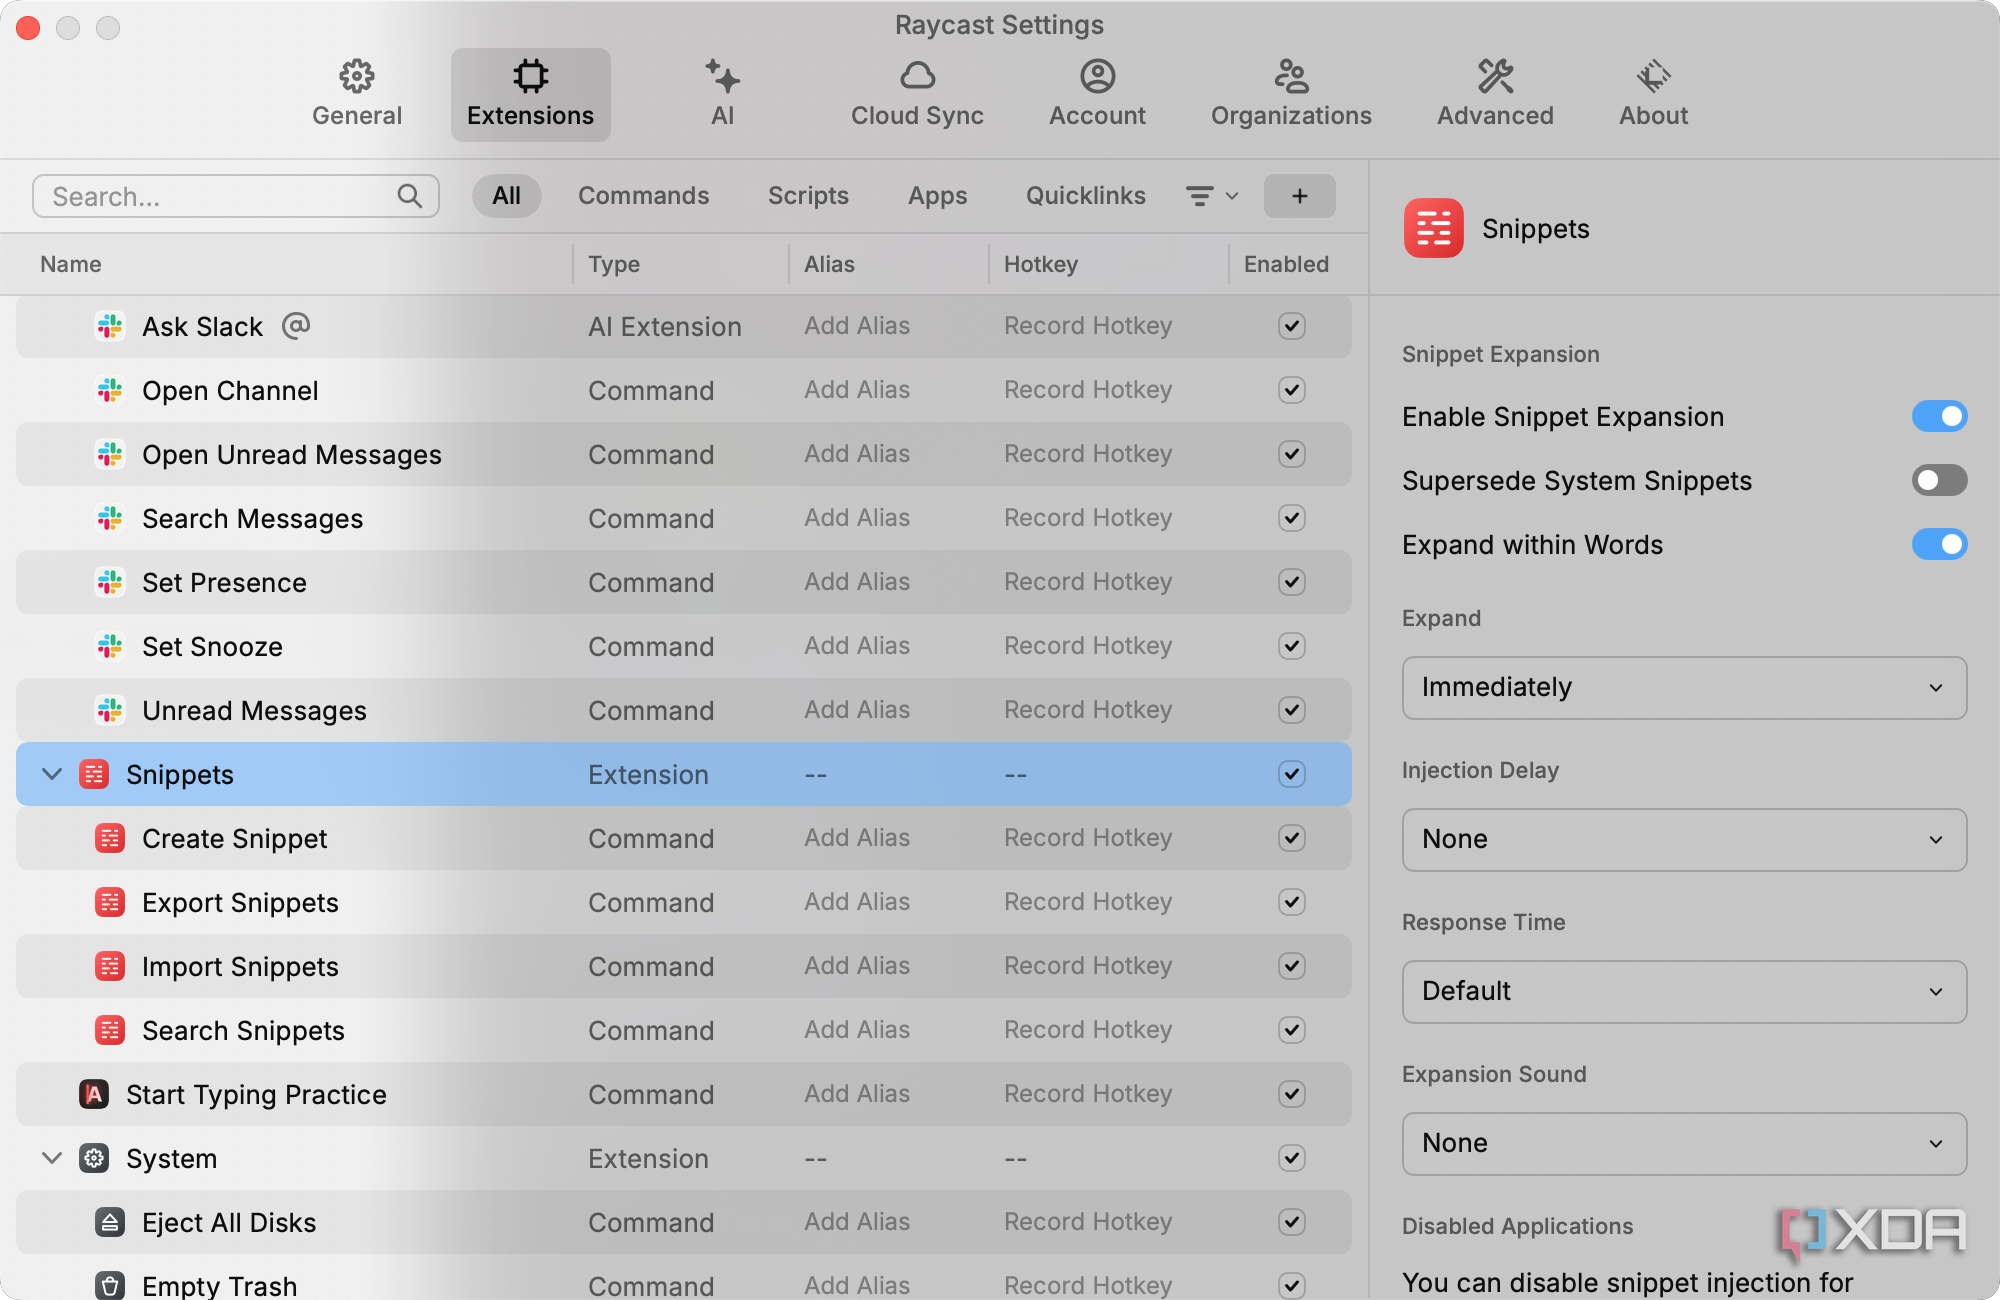Open the Response Time dropdown showing Default
The width and height of the screenshot is (2000, 1300).
(x=1684, y=991)
